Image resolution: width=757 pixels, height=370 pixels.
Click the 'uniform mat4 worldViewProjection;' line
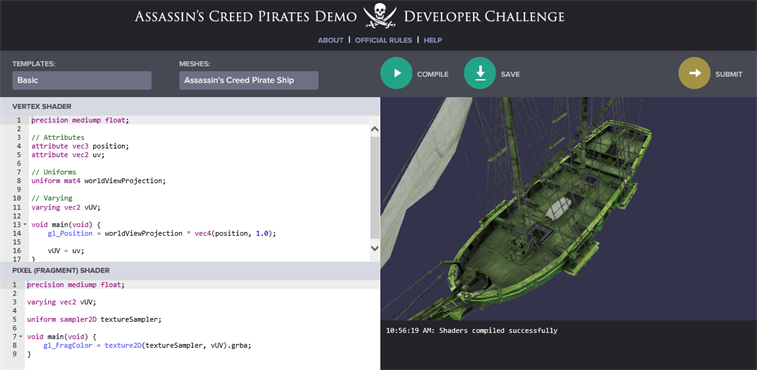tap(98, 181)
